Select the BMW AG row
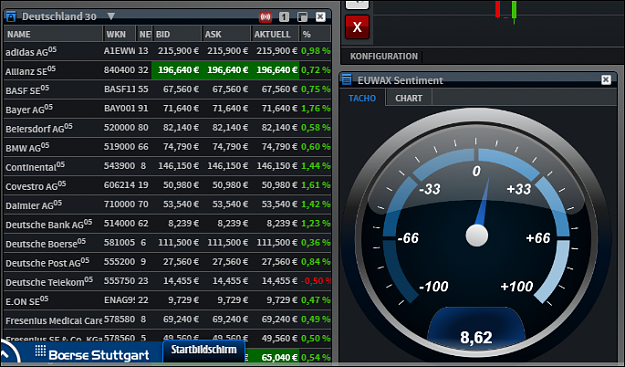The image size is (625, 367). click(167, 147)
